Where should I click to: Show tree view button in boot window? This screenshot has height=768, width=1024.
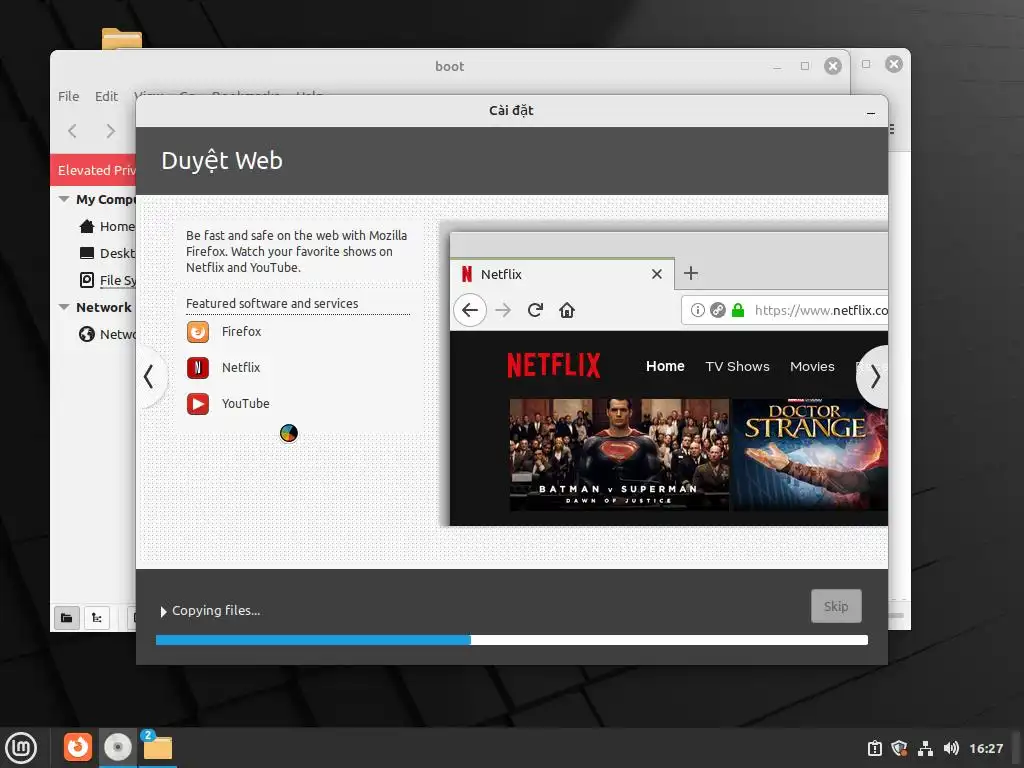(x=97, y=618)
